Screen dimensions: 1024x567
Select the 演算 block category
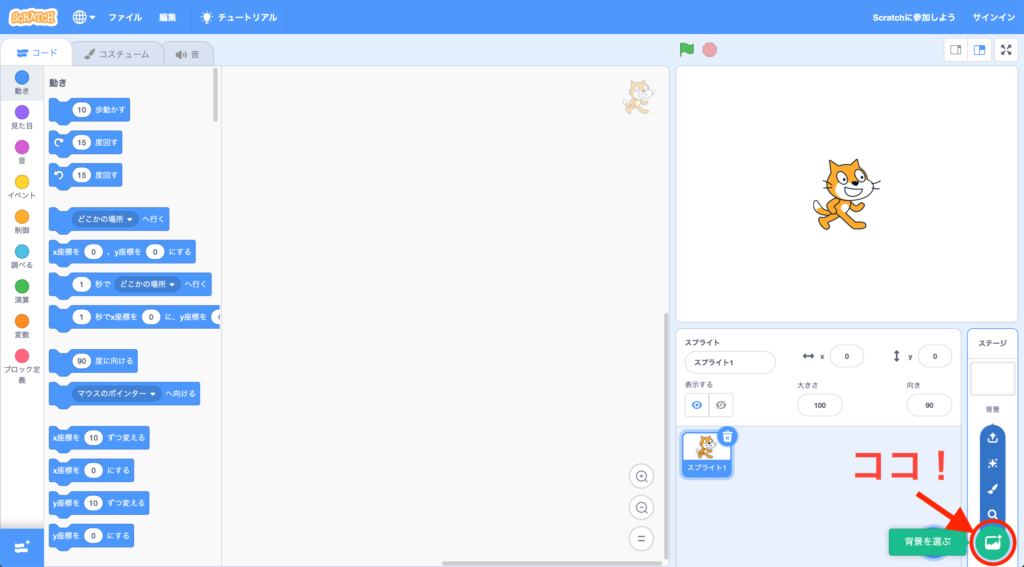click(x=22, y=291)
